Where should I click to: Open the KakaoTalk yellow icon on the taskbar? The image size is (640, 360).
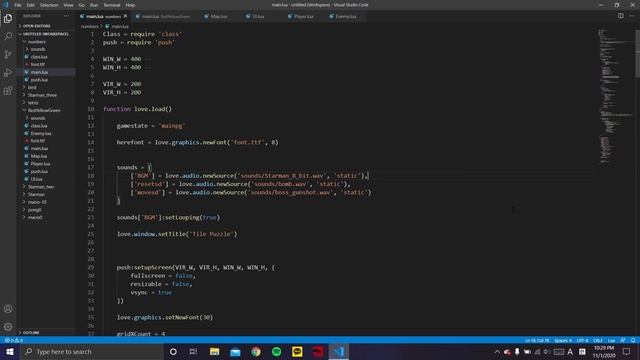click(x=297, y=351)
